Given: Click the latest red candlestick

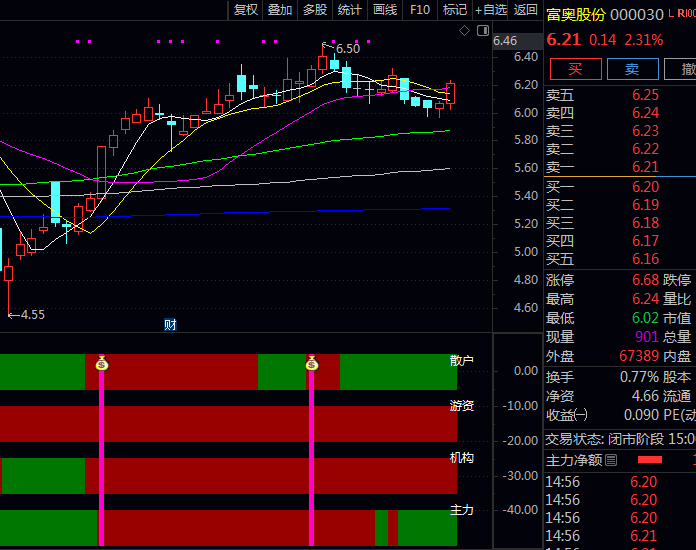Looking at the screenshot, I should 451,94.
